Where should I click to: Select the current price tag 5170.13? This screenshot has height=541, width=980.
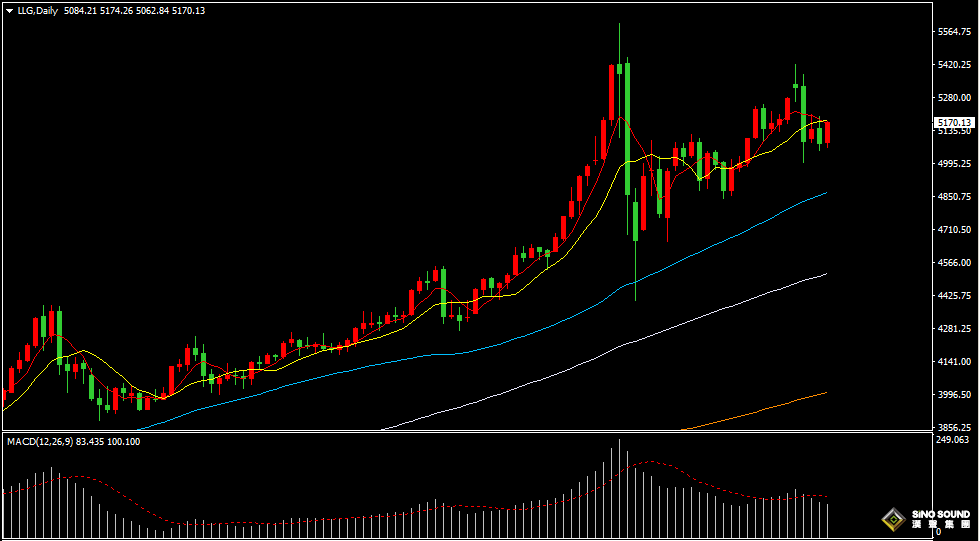[954, 122]
